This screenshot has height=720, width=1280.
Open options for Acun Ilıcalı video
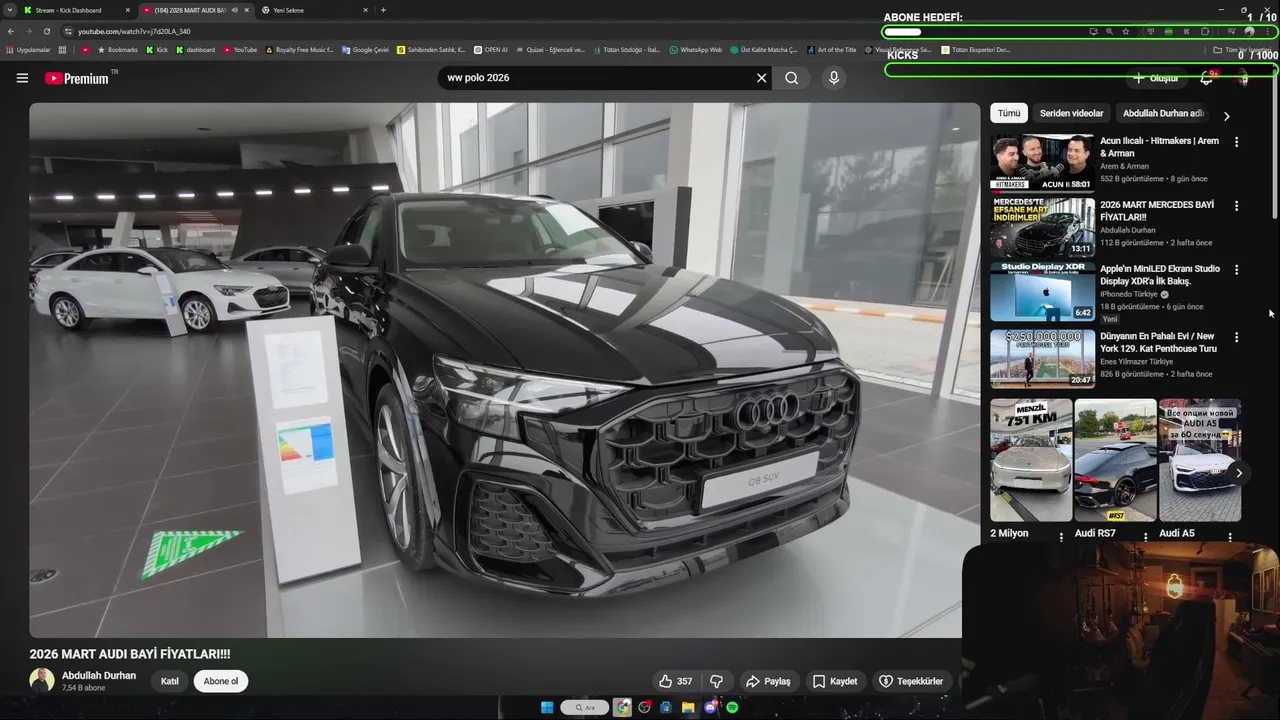[x=1236, y=142]
